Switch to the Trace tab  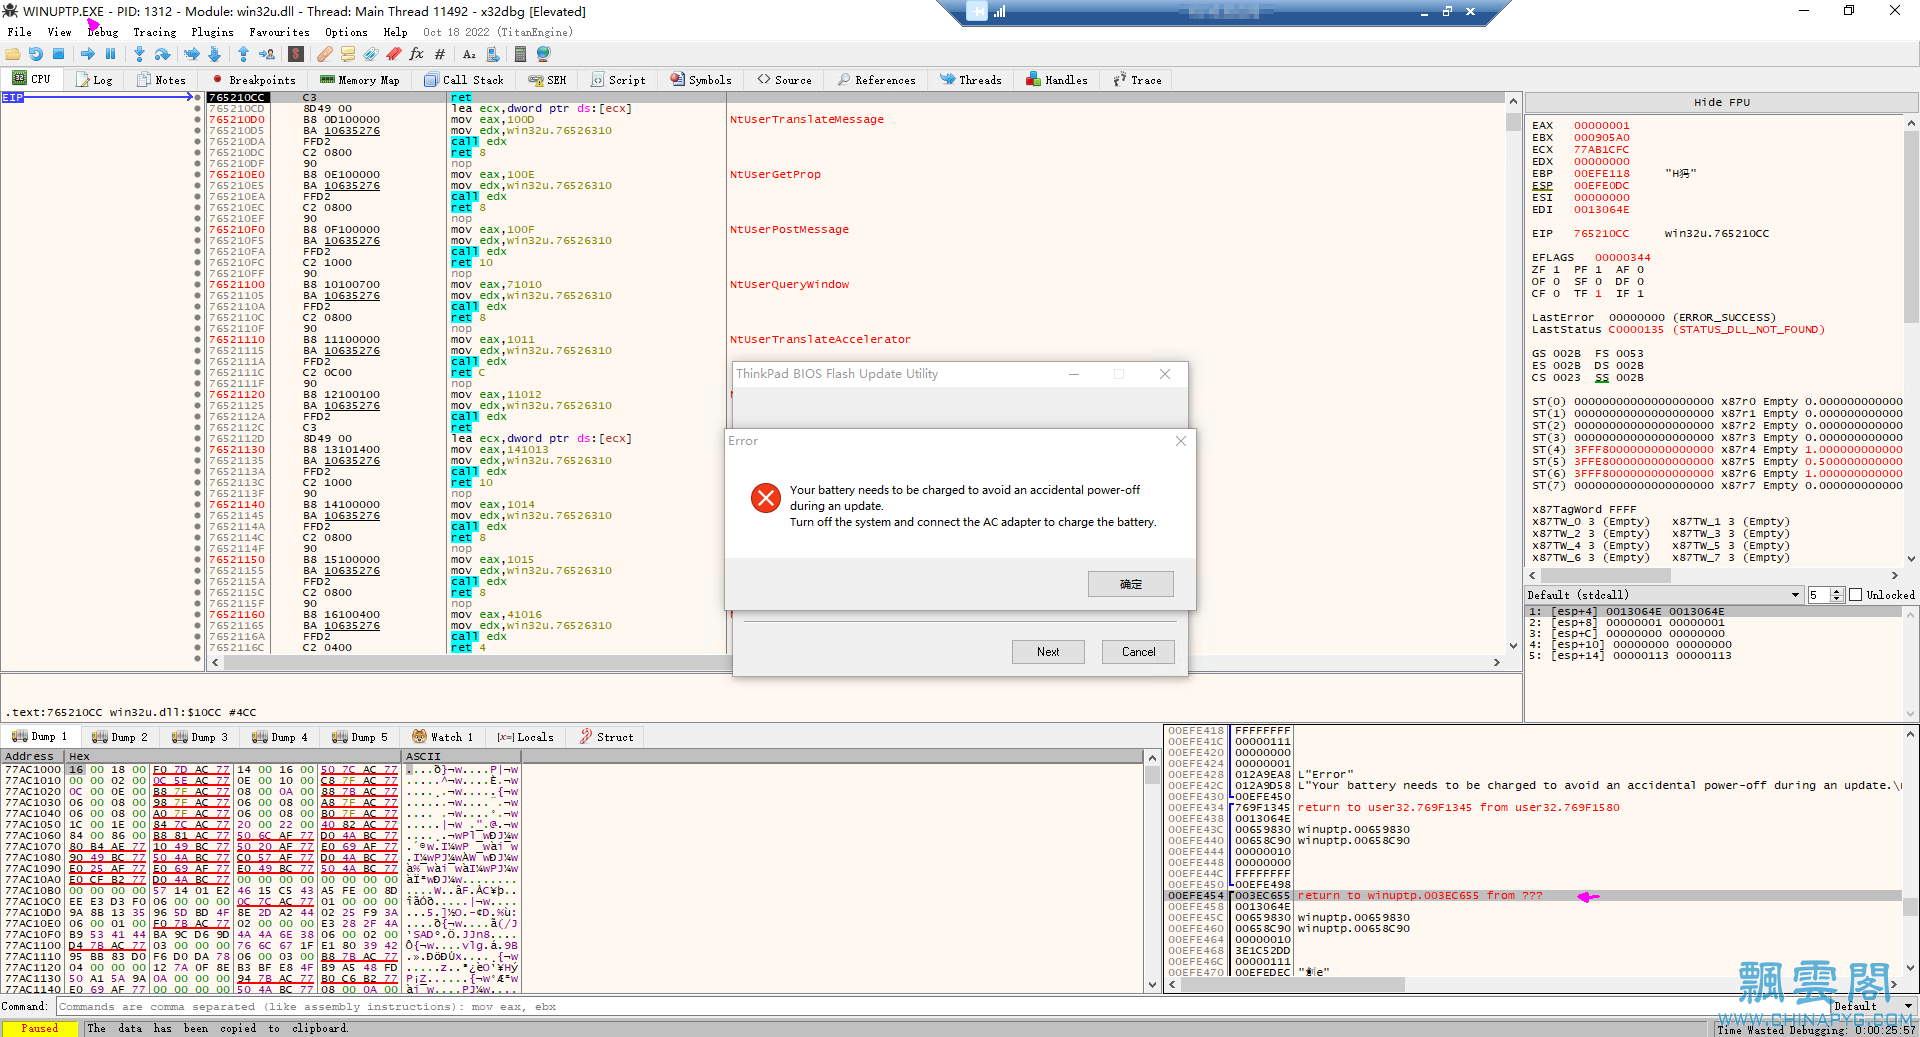point(1138,80)
